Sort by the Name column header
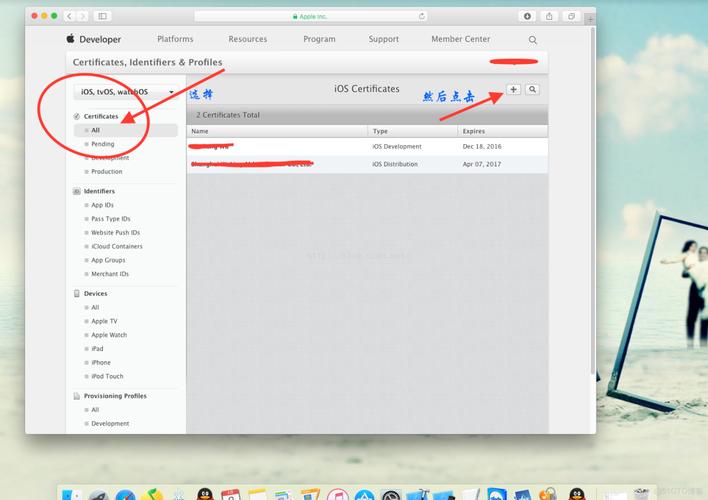Viewport: 708px width, 500px height. (x=277, y=131)
